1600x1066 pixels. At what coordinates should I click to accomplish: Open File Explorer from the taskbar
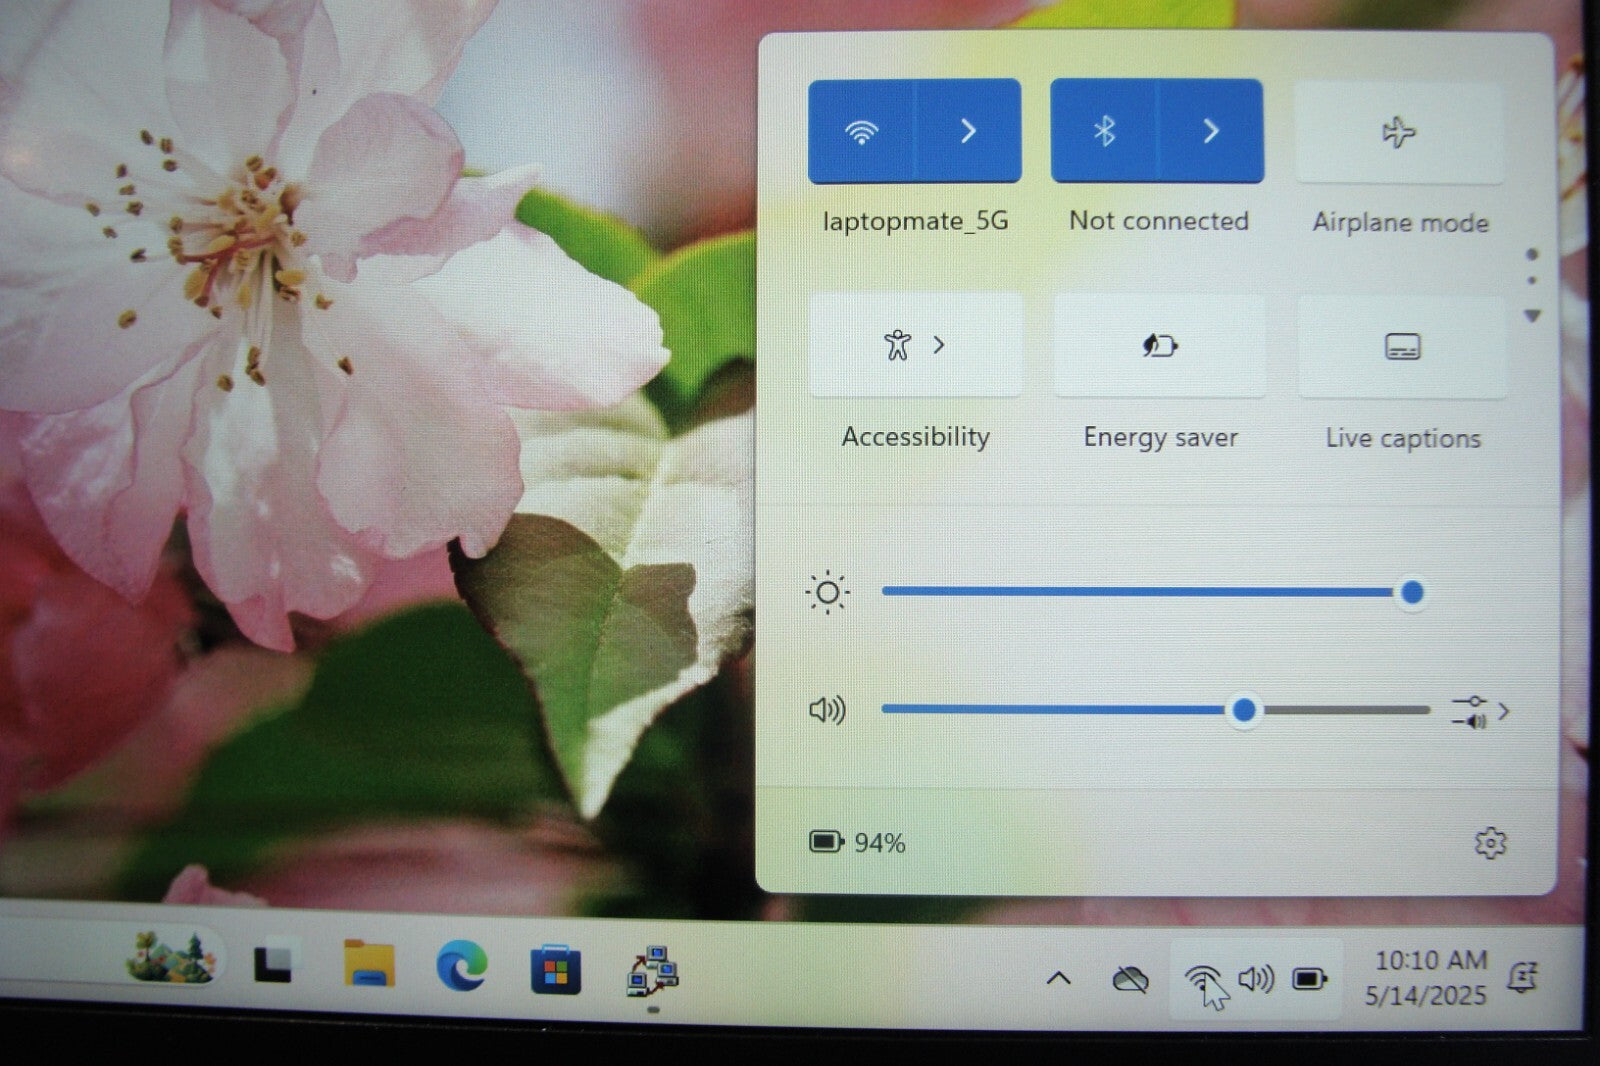(369, 966)
